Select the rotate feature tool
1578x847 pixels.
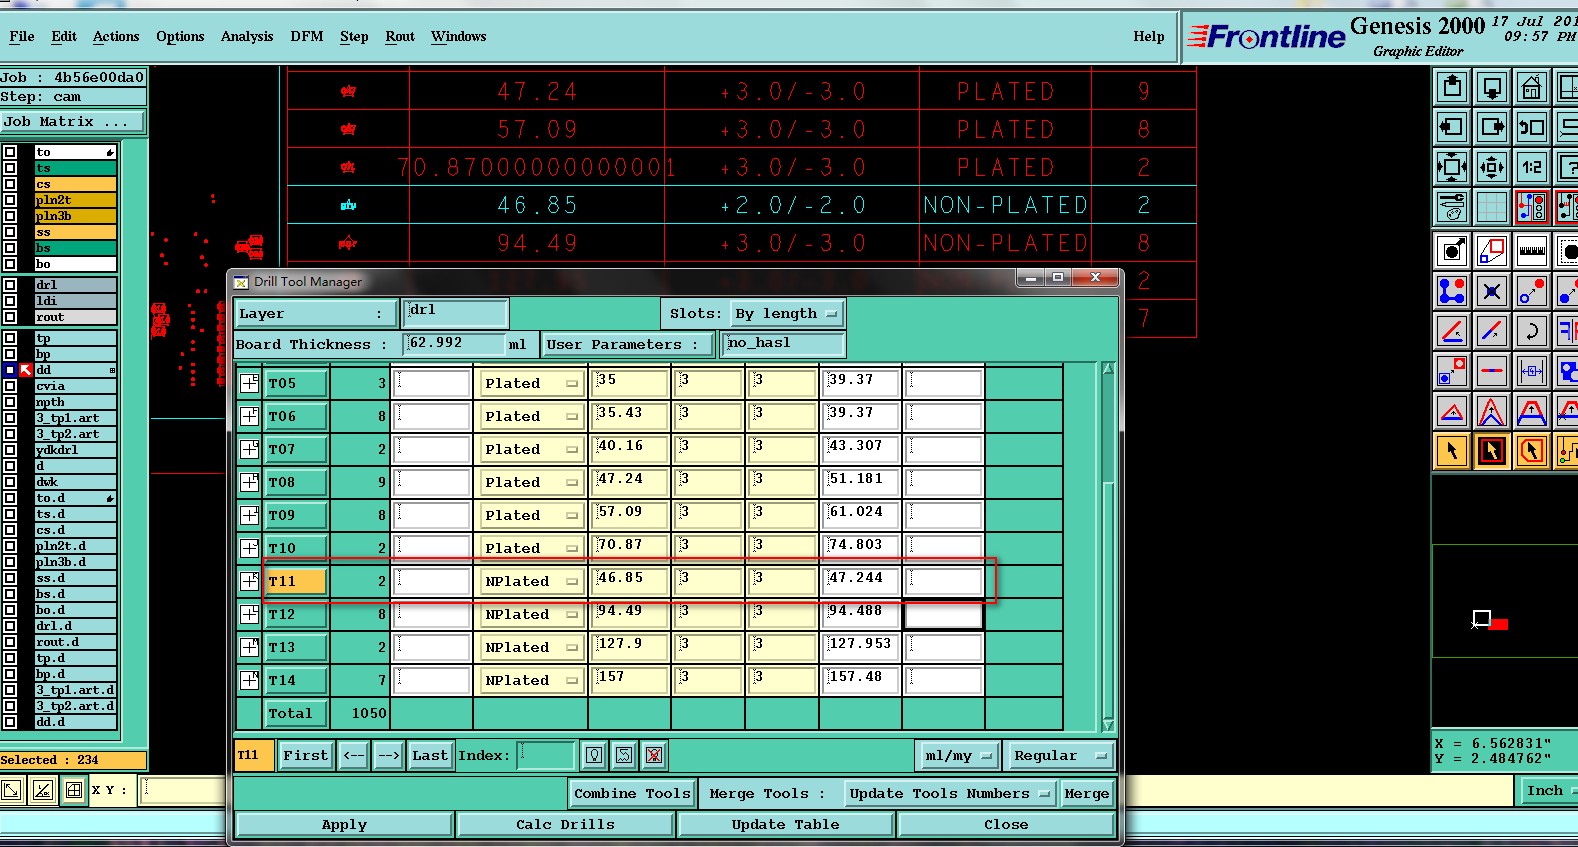(x=1531, y=331)
